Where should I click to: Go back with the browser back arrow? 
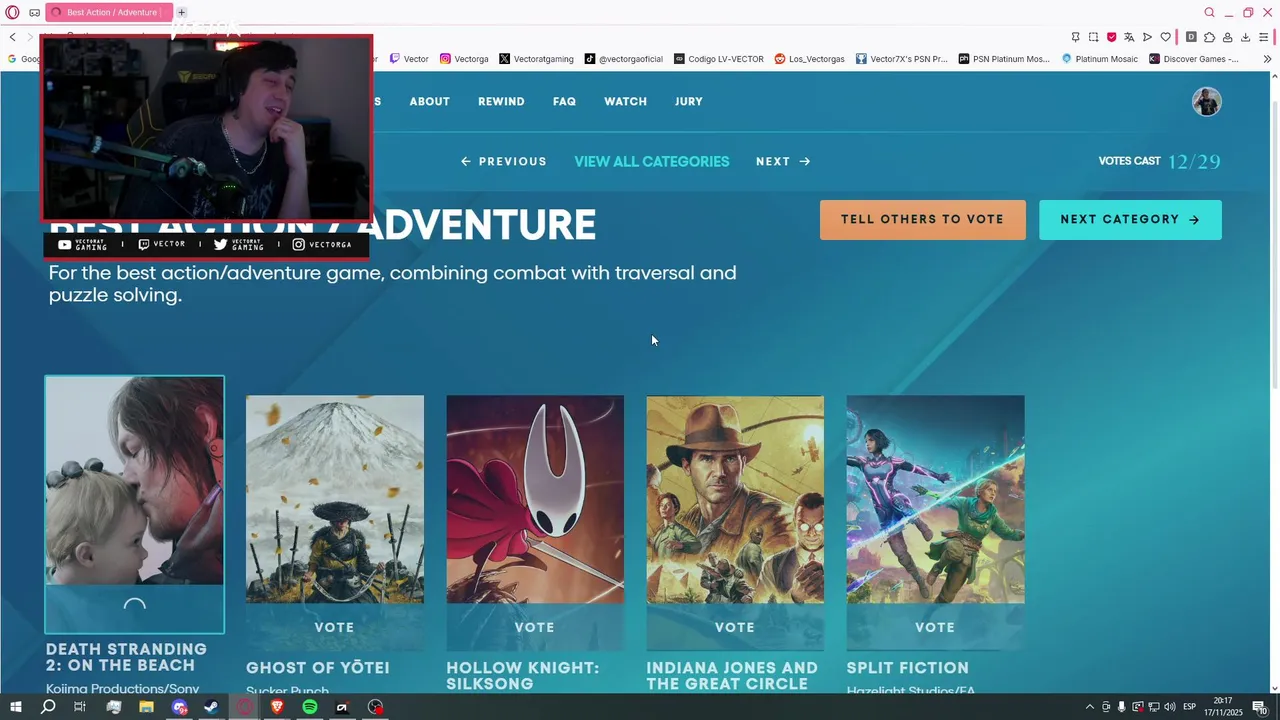pyautogui.click(x=12, y=37)
